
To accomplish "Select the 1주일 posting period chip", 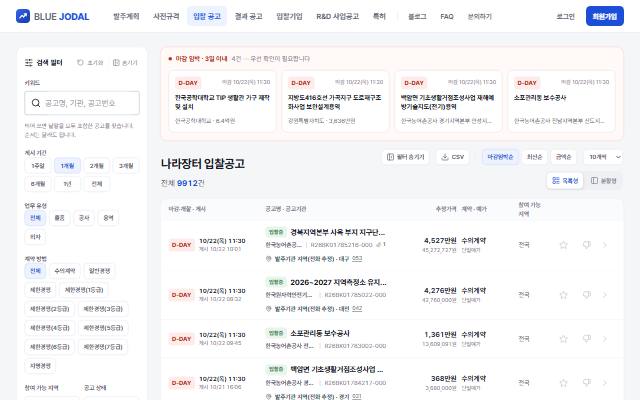I will point(38,166).
